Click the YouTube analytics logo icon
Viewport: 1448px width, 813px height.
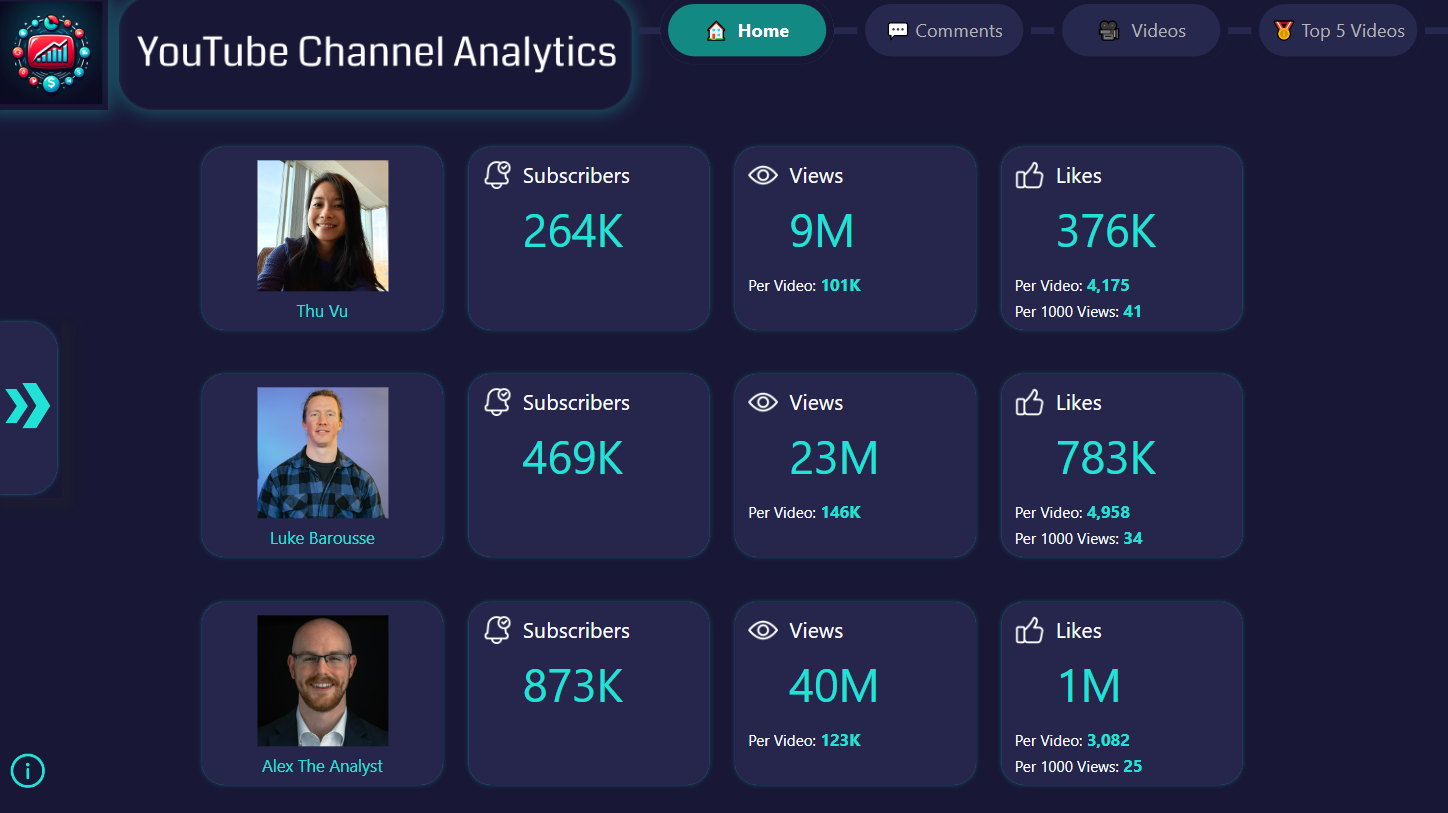tap(51, 52)
